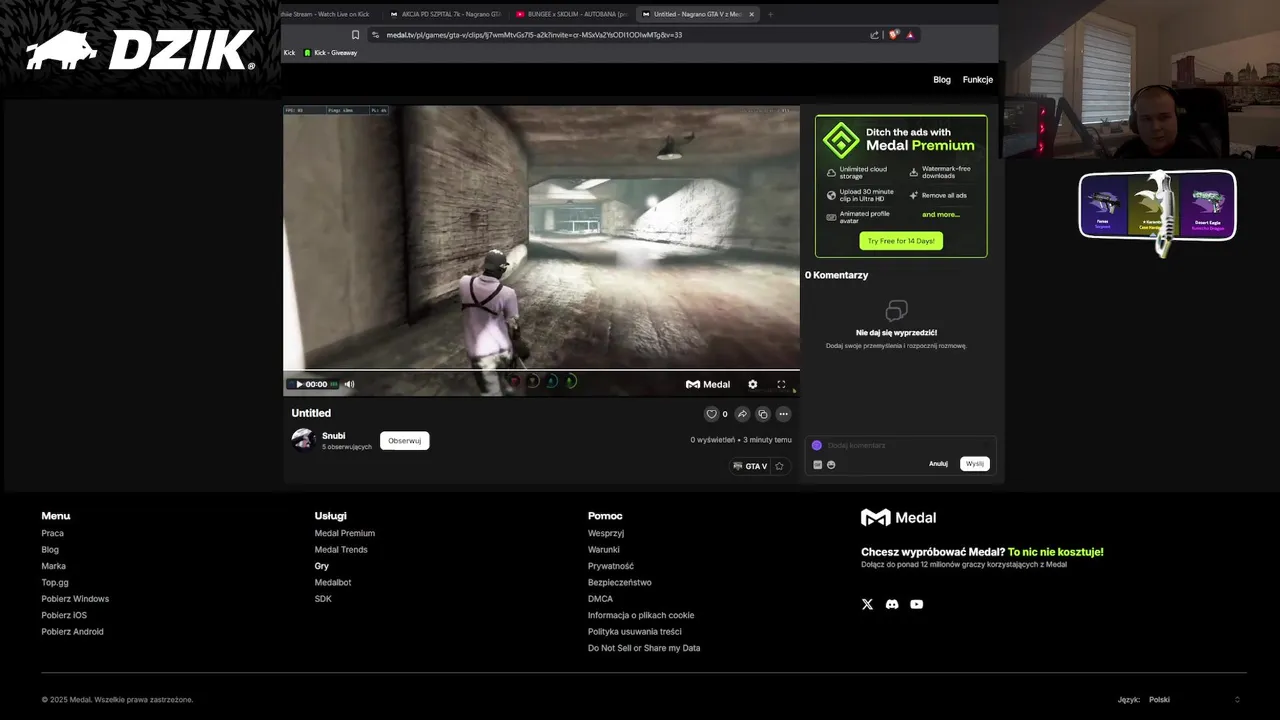The image size is (1280, 720).
Task: Play the clip with the play button
Action: click(299, 384)
